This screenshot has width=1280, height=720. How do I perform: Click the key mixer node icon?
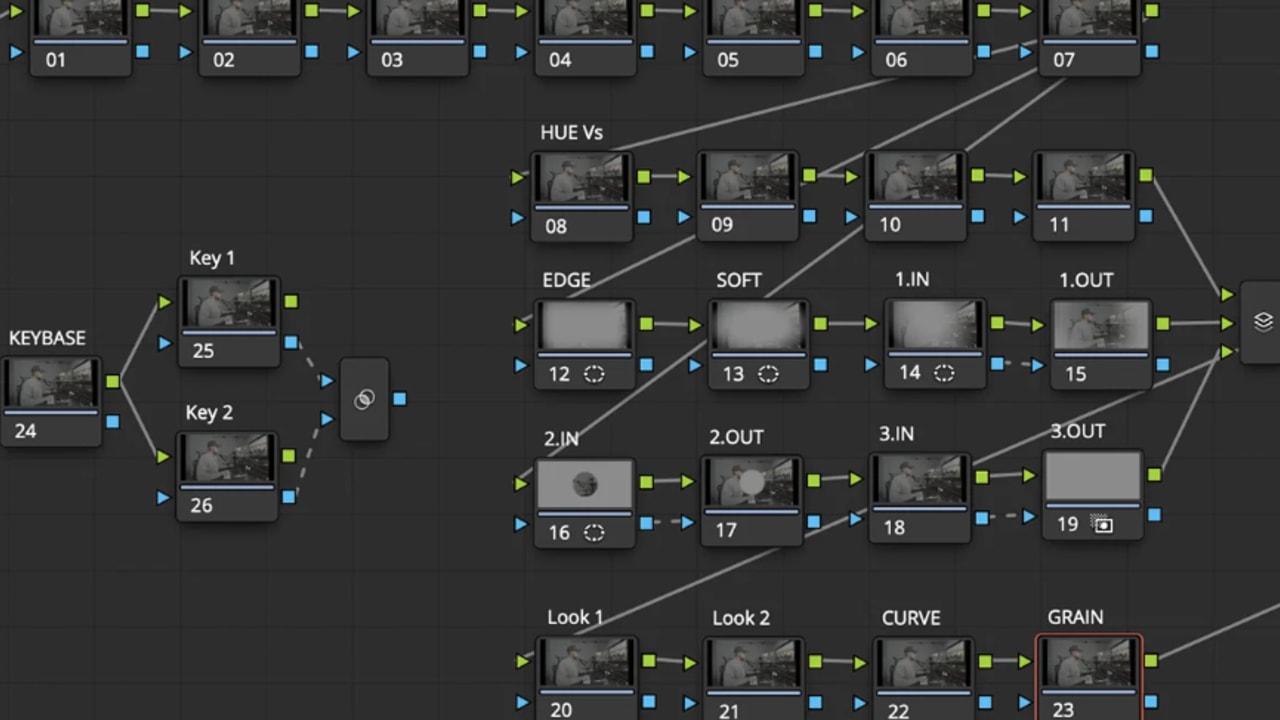pyautogui.click(x=364, y=399)
